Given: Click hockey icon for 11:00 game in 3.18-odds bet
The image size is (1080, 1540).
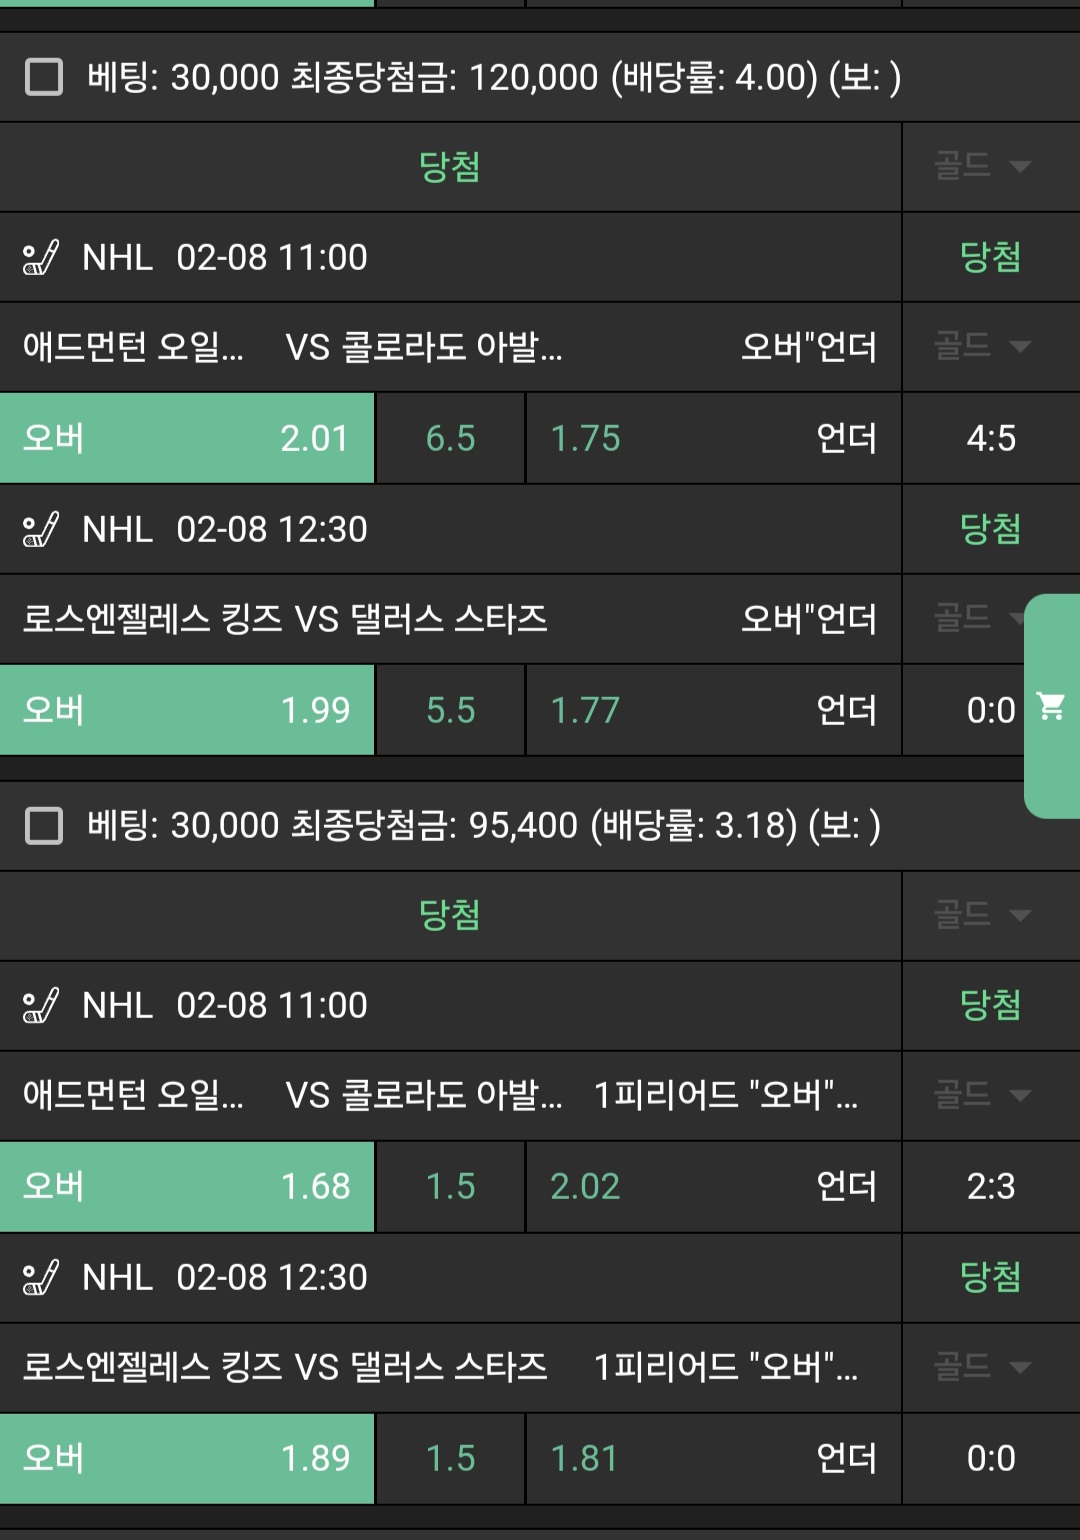Looking at the screenshot, I should click(41, 1006).
